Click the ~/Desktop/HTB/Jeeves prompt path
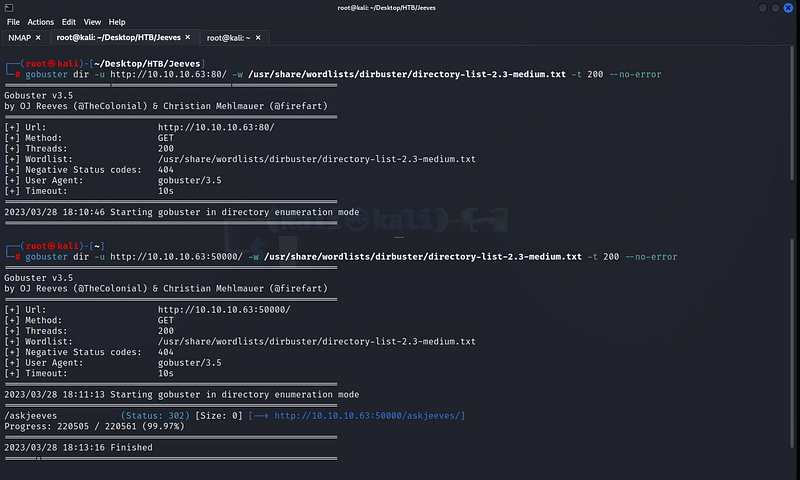 click(147, 64)
